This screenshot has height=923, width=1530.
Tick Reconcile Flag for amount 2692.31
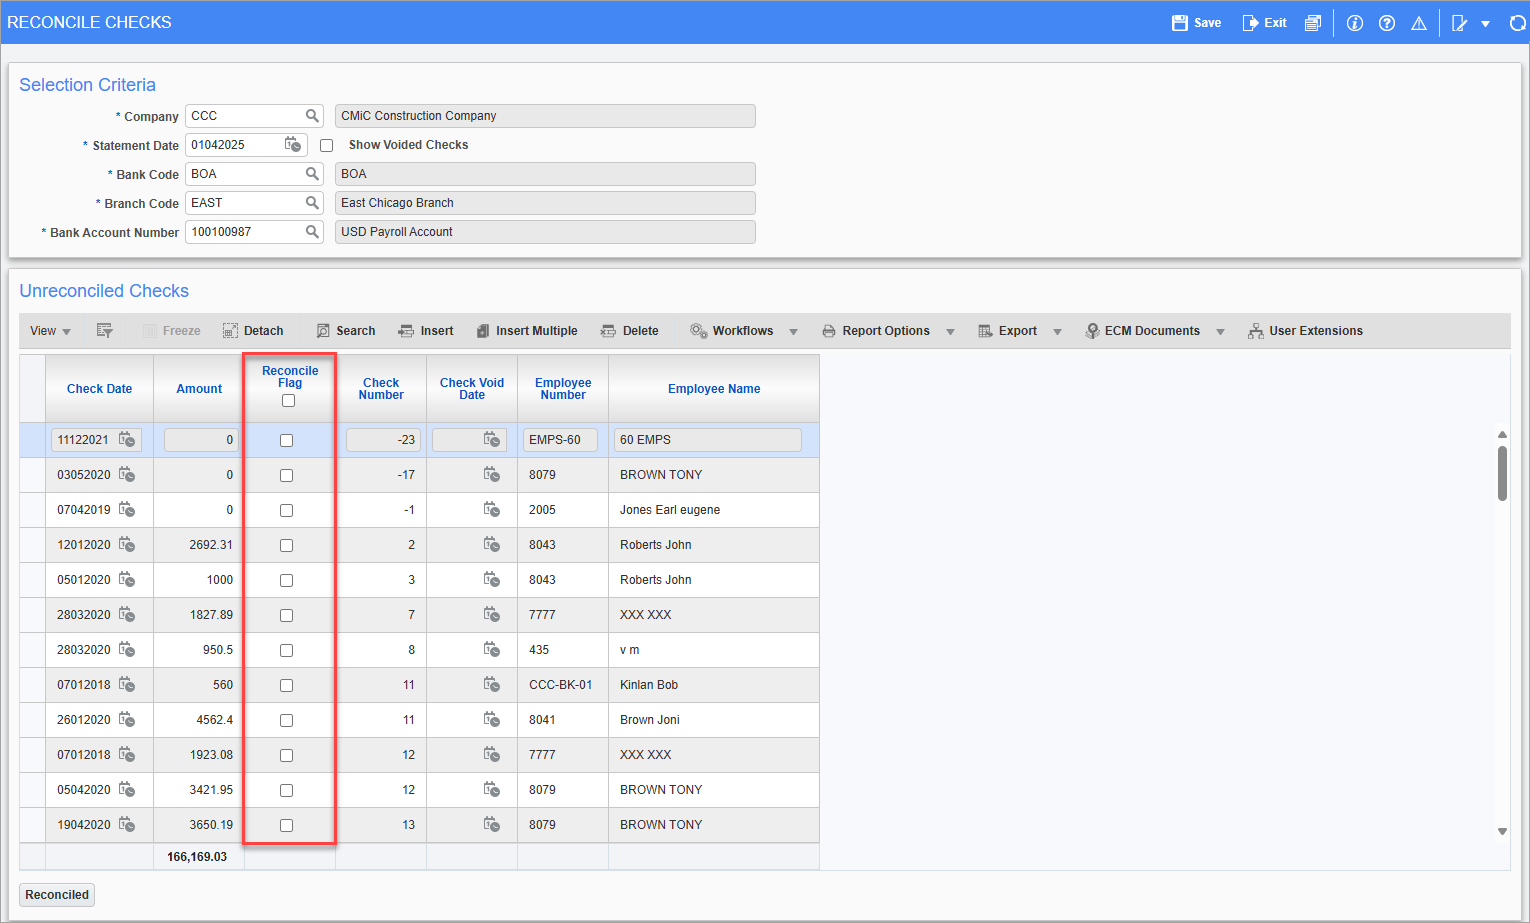pos(286,545)
